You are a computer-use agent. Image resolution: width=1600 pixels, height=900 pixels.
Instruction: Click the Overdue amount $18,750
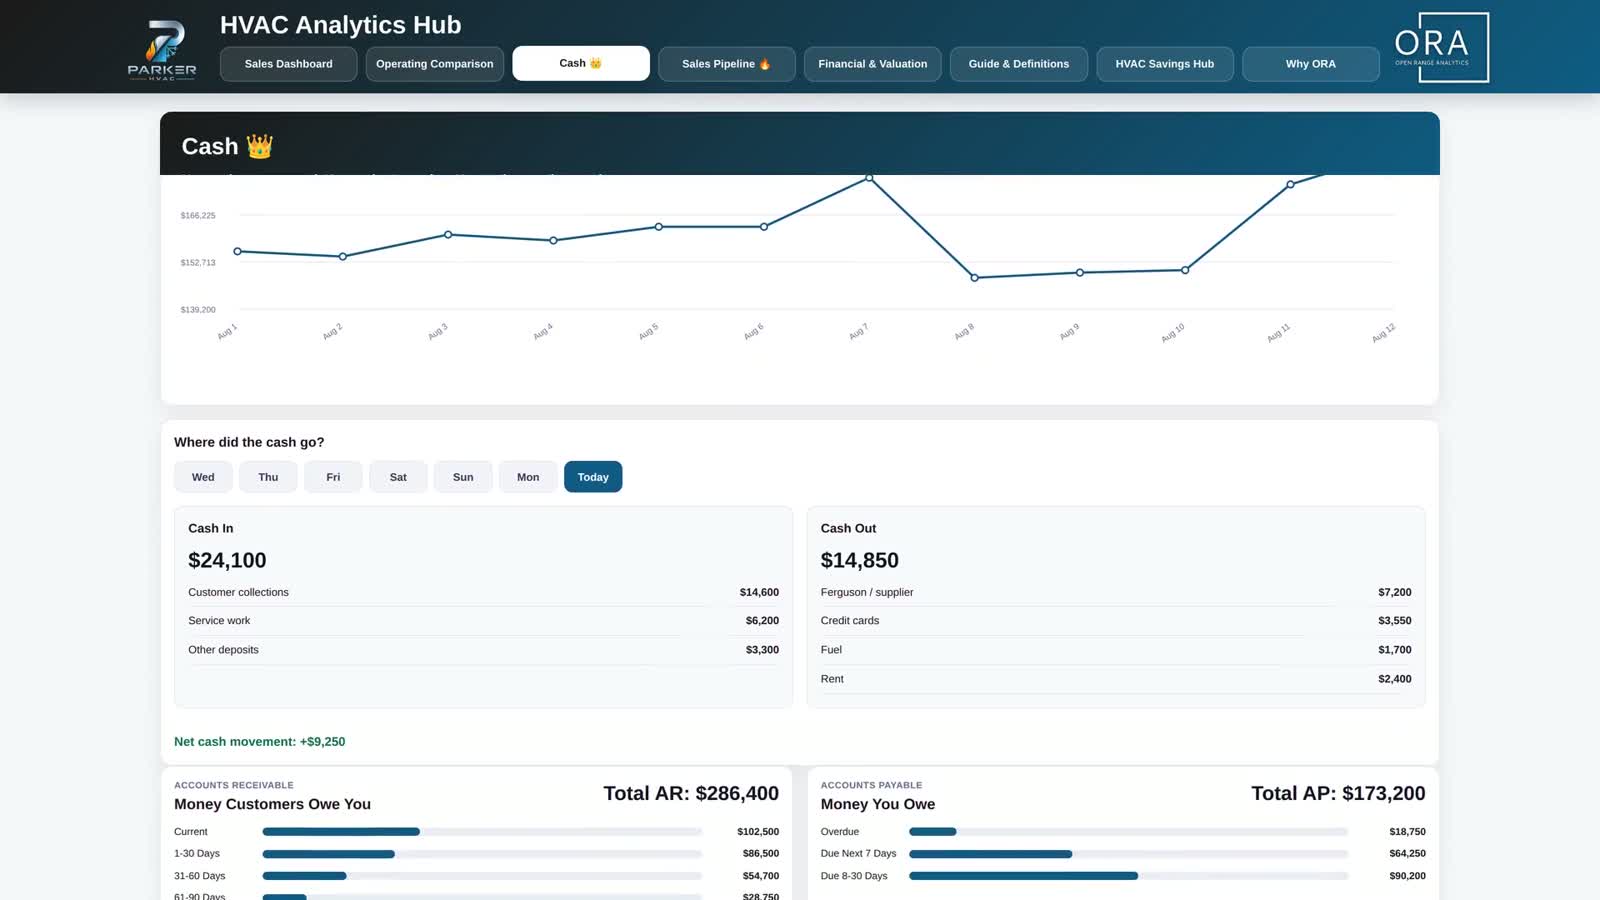pos(1407,832)
